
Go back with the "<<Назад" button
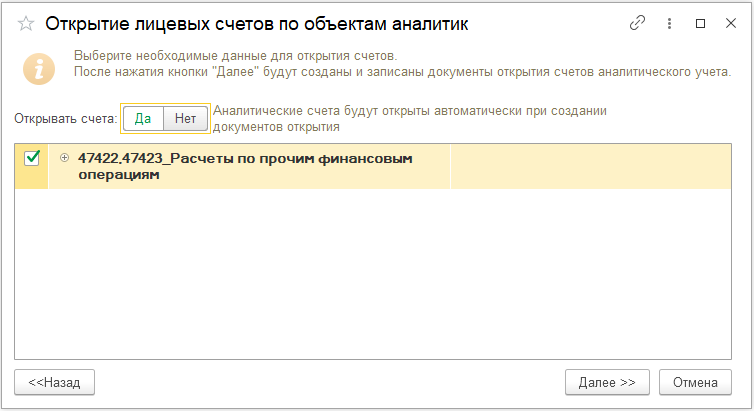[54, 383]
